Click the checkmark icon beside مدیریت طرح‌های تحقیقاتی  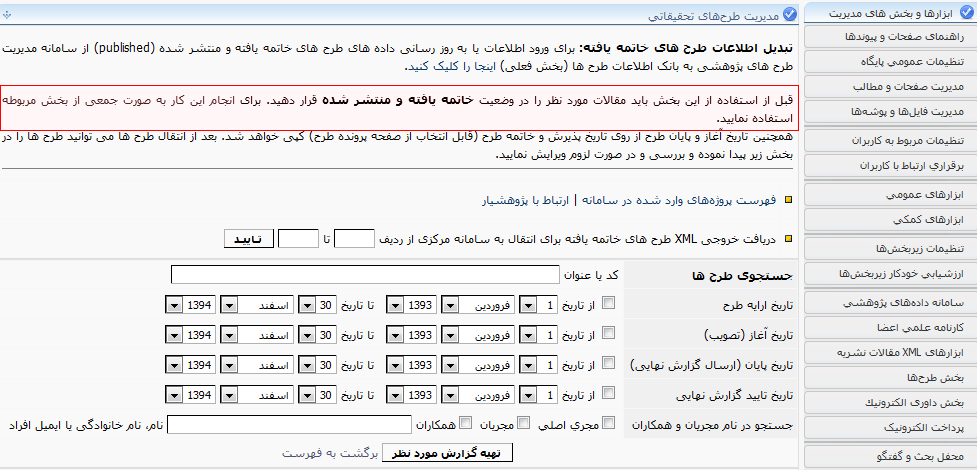pyautogui.click(x=791, y=13)
